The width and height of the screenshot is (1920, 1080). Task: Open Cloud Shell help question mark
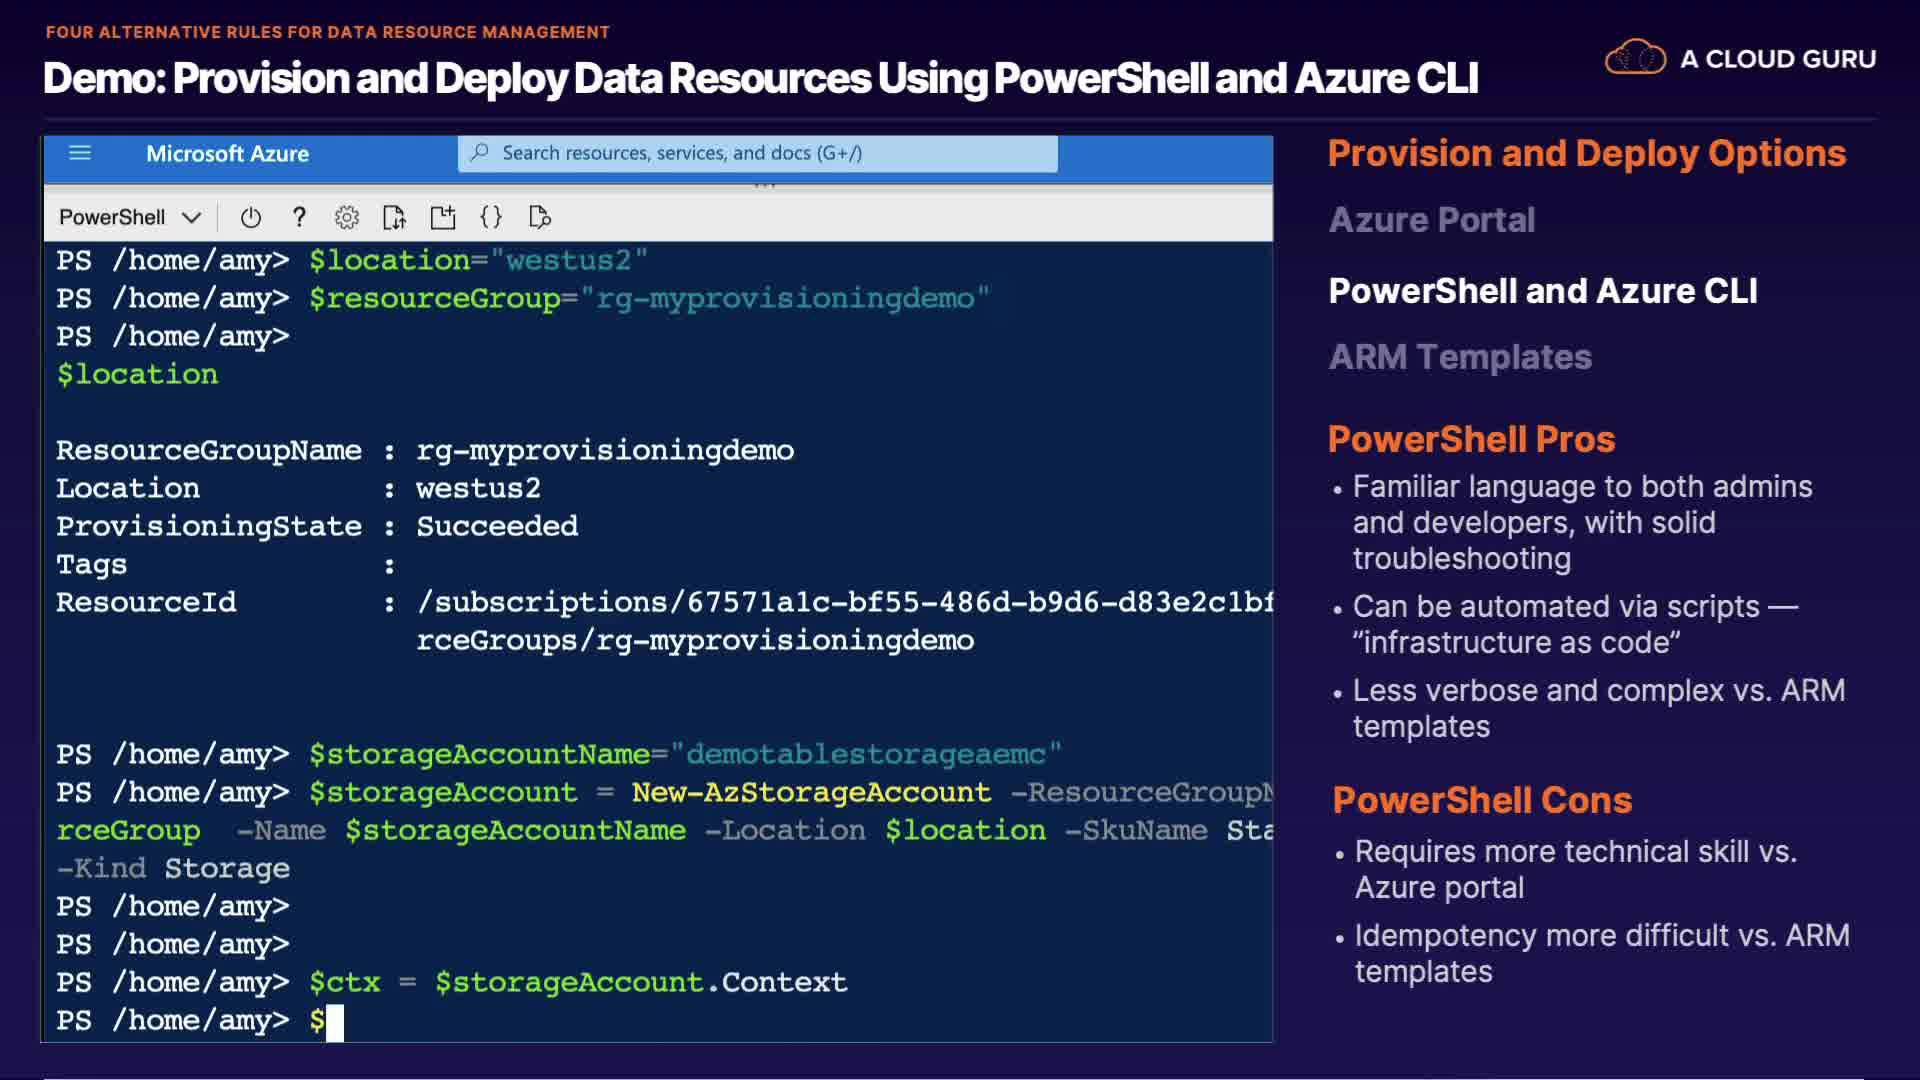[298, 217]
